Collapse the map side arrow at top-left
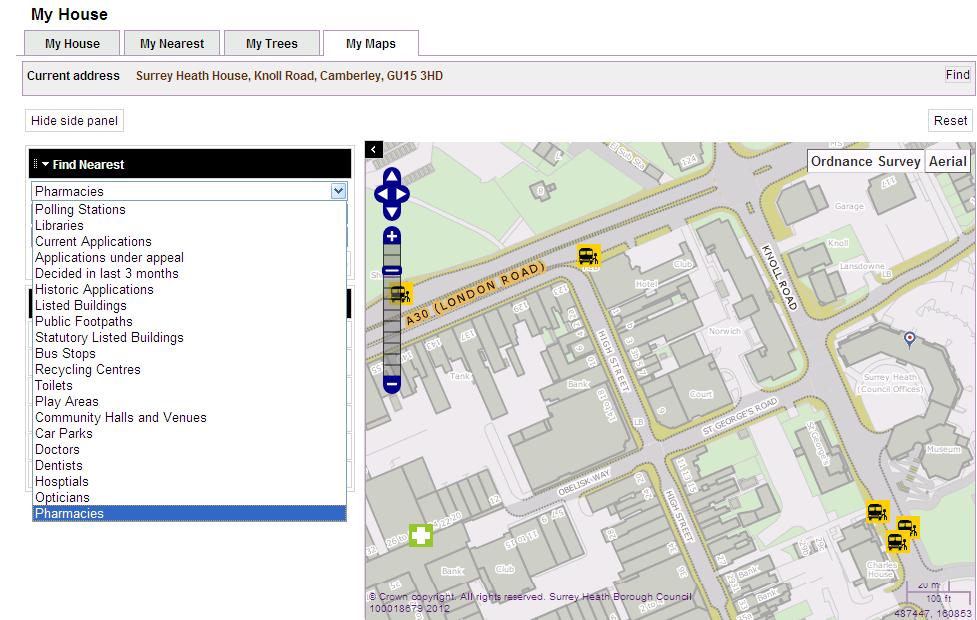977x620 pixels. tap(373, 150)
